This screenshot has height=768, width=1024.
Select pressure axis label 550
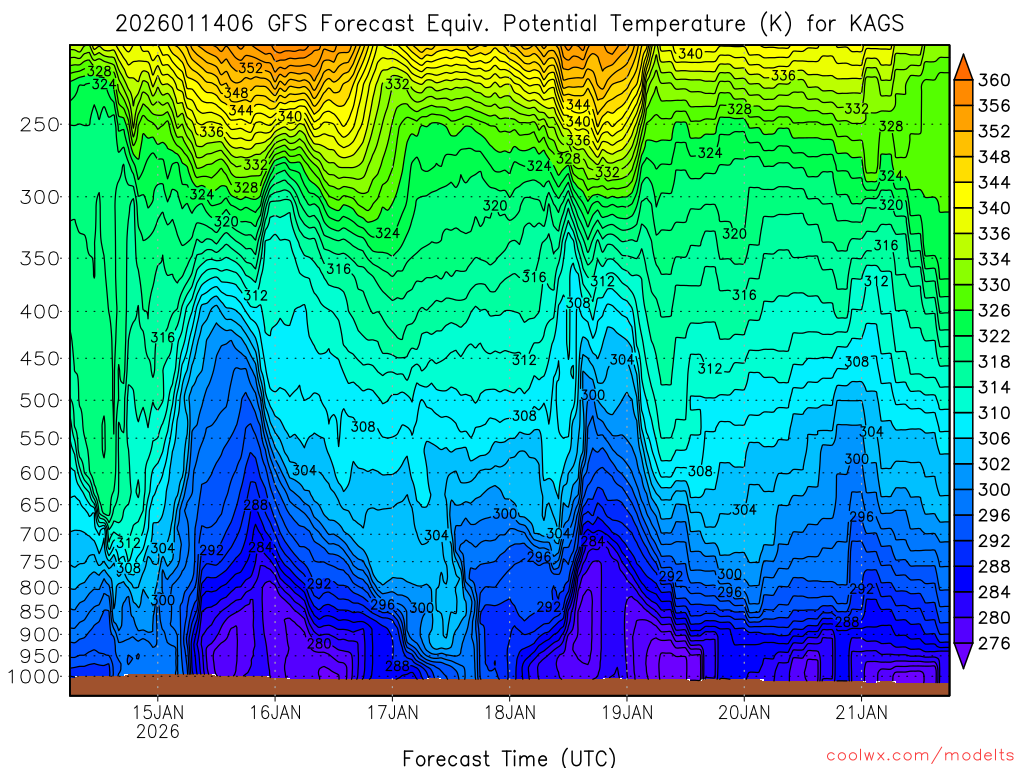click(x=39, y=438)
